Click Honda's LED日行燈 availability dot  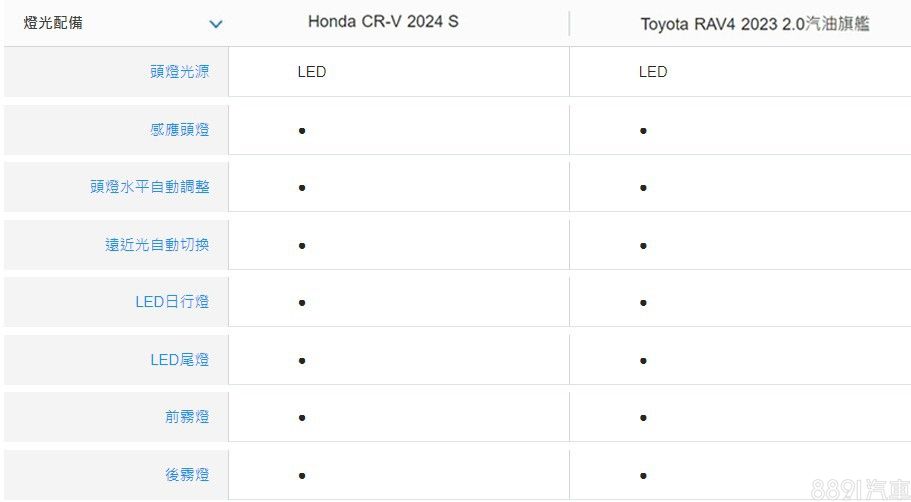(301, 303)
